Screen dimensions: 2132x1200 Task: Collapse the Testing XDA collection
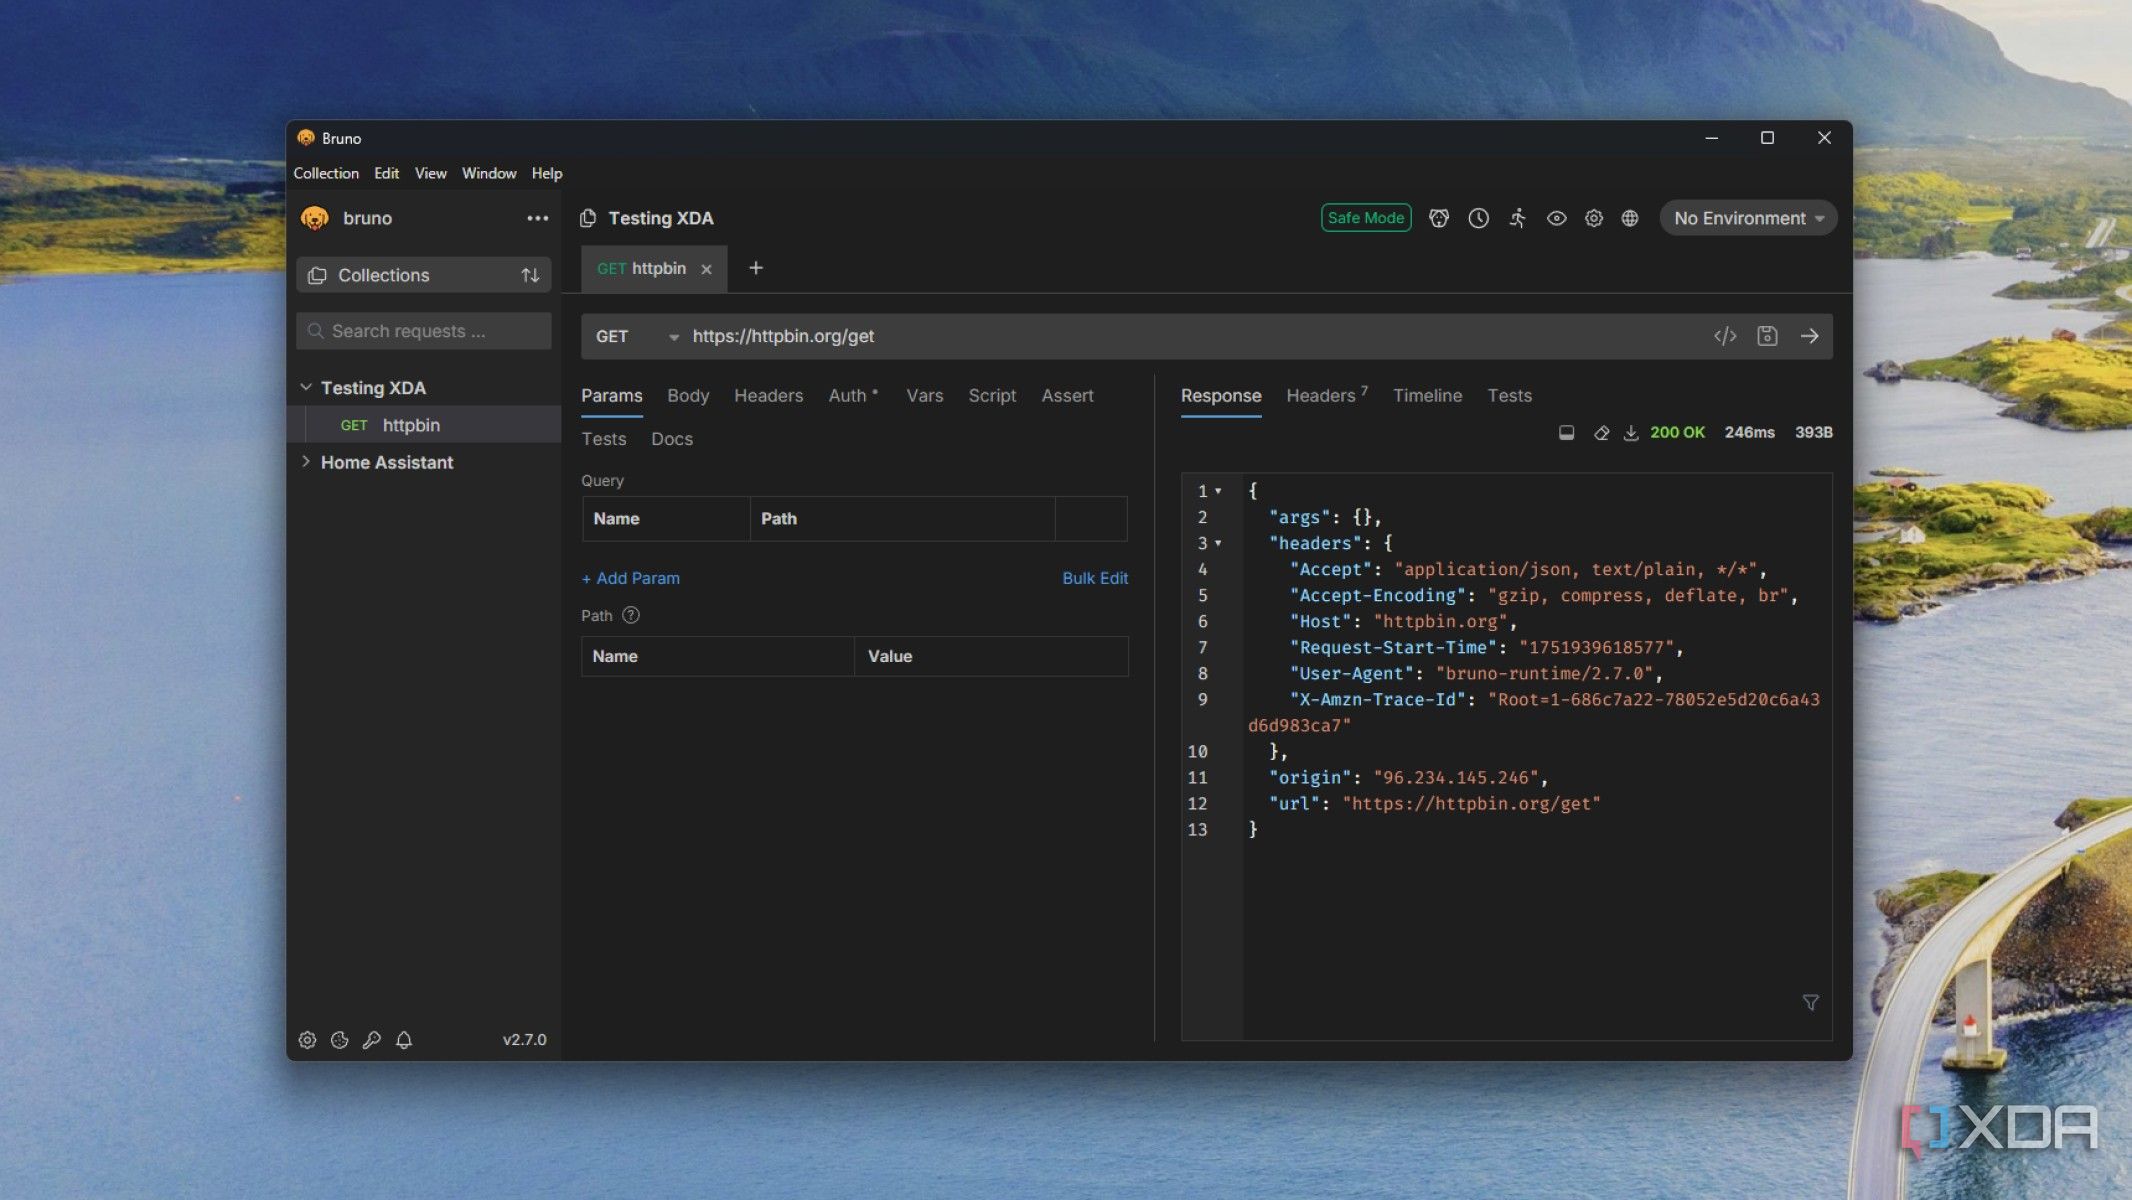[x=306, y=387]
